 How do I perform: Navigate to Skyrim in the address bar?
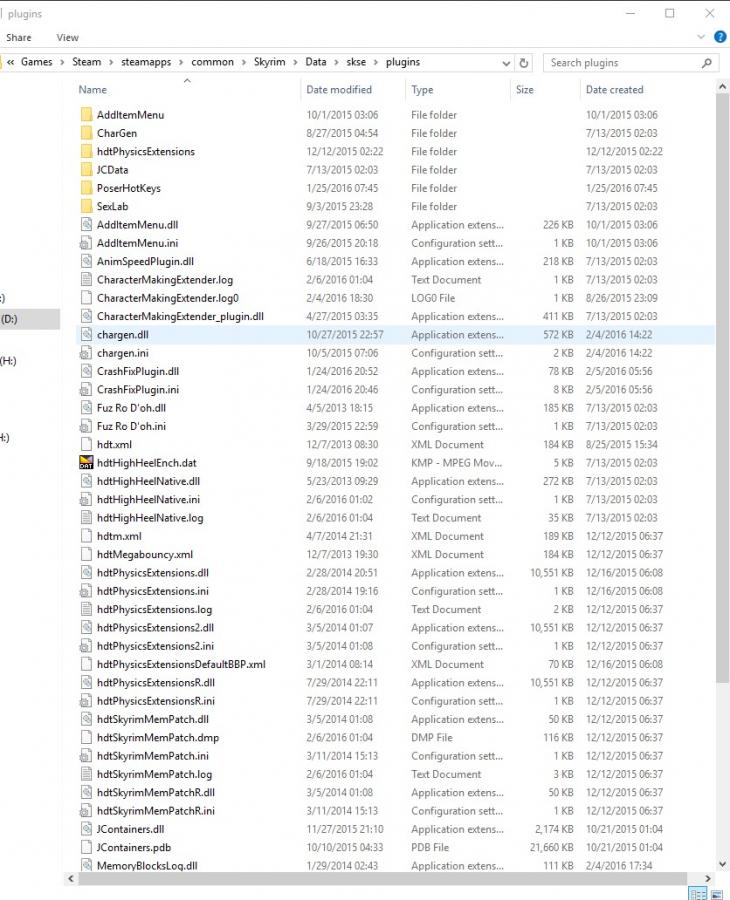[269, 62]
